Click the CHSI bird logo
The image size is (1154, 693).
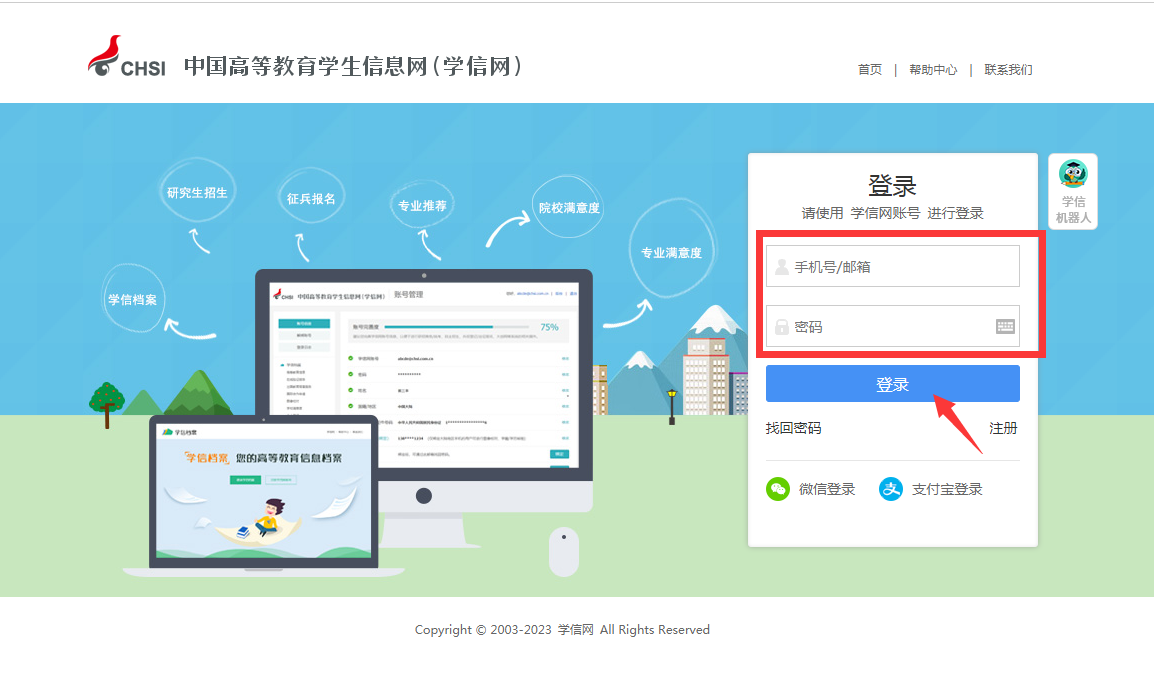point(127,57)
